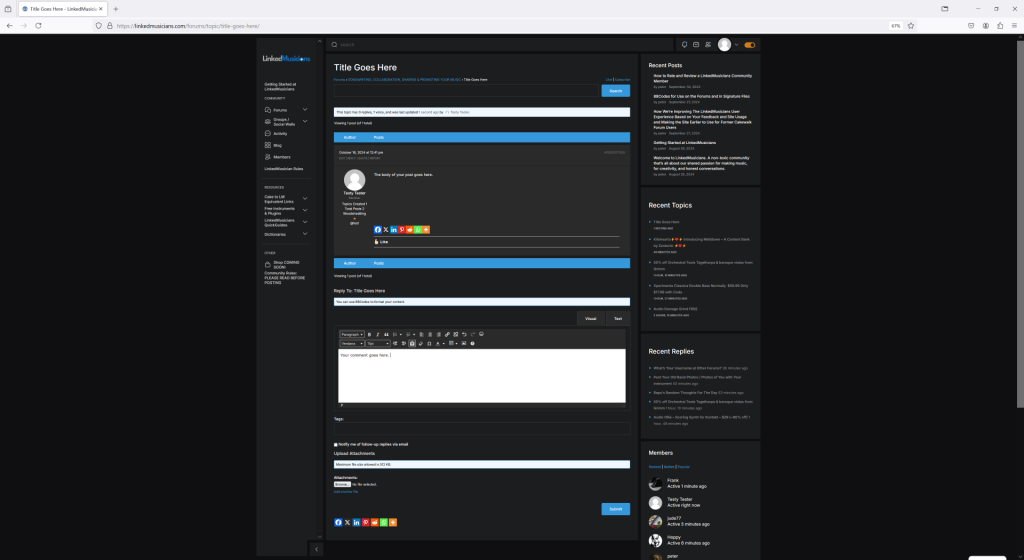This screenshot has width=1024, height=560.
Task: Toggle the dark mode switch
Action: click(750, 45)
